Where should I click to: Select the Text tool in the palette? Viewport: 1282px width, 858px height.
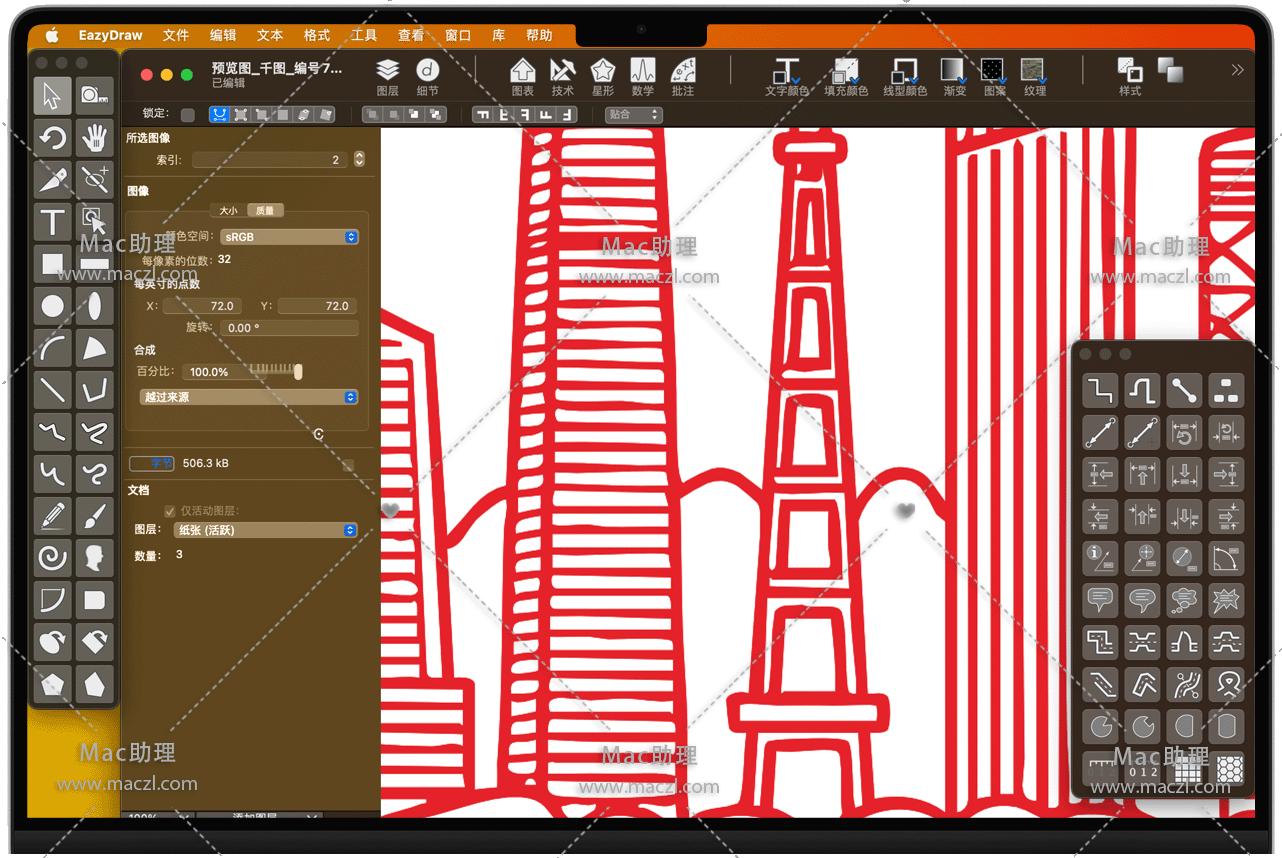pyautogui.click(x=52, y=222)
